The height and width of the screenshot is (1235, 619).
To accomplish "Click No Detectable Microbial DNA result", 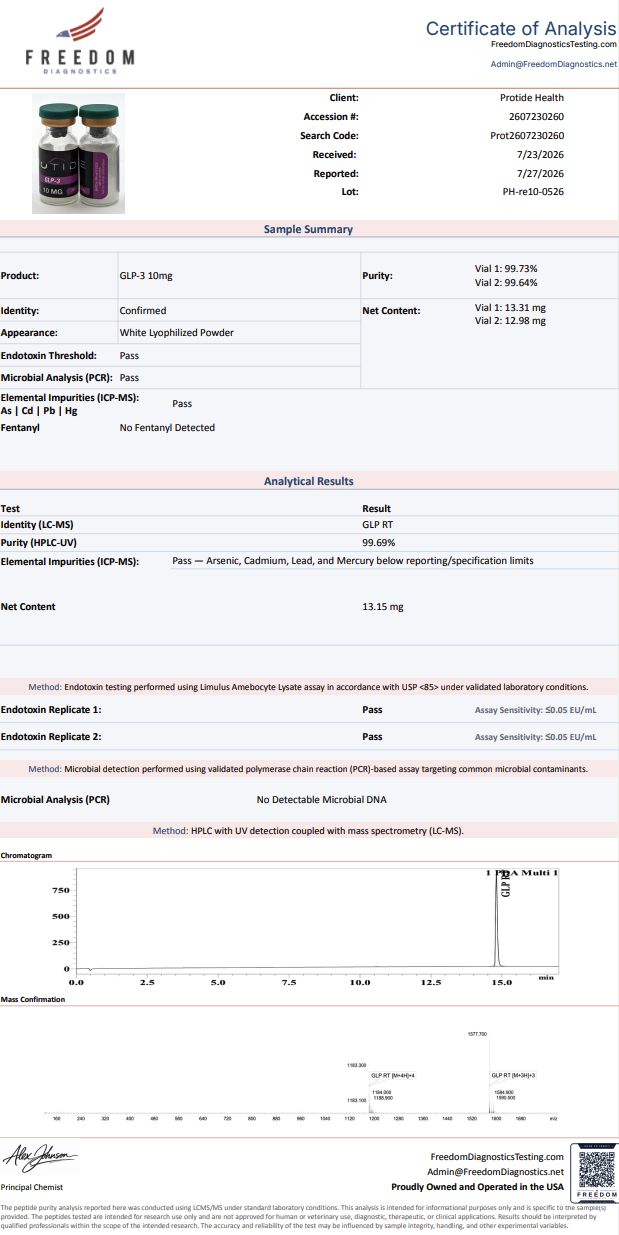I will 321,800.
